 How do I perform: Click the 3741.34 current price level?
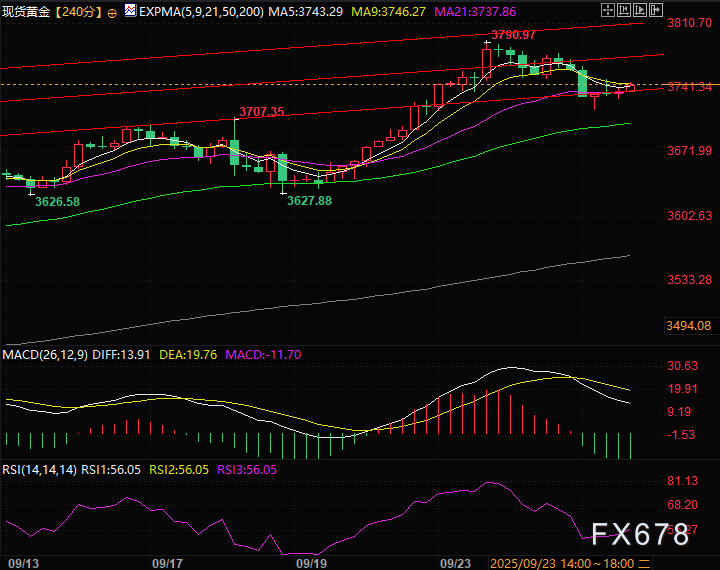click(690, 86)
